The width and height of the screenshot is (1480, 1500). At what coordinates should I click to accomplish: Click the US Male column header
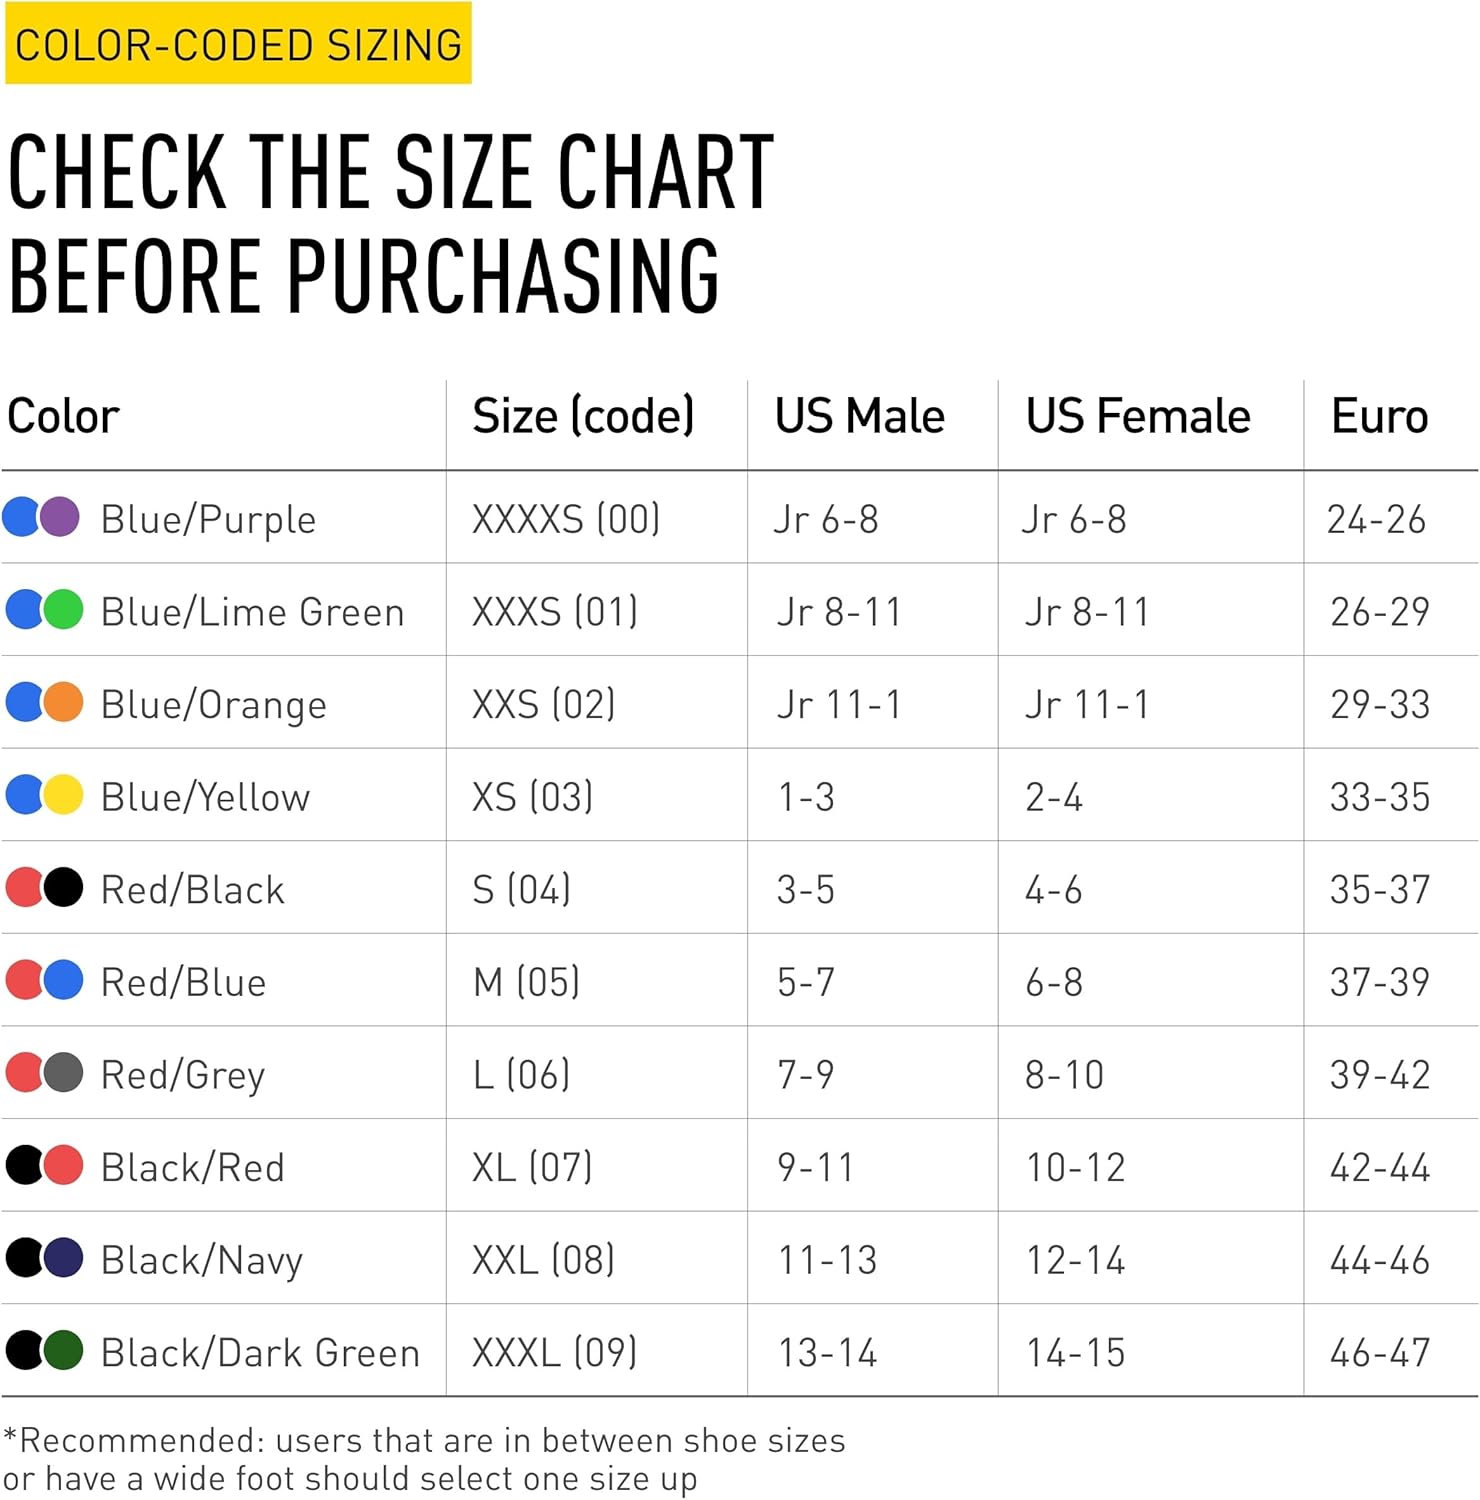click(x=859, y=416)
